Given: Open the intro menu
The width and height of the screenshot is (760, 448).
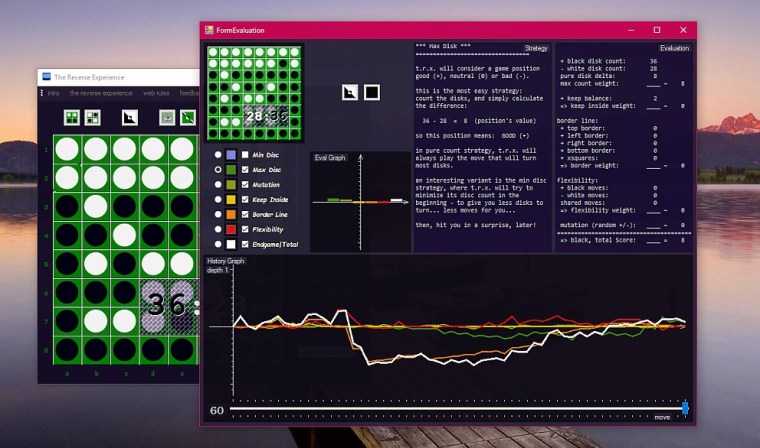Looking at the screenshot, I should tap(53, 93).
